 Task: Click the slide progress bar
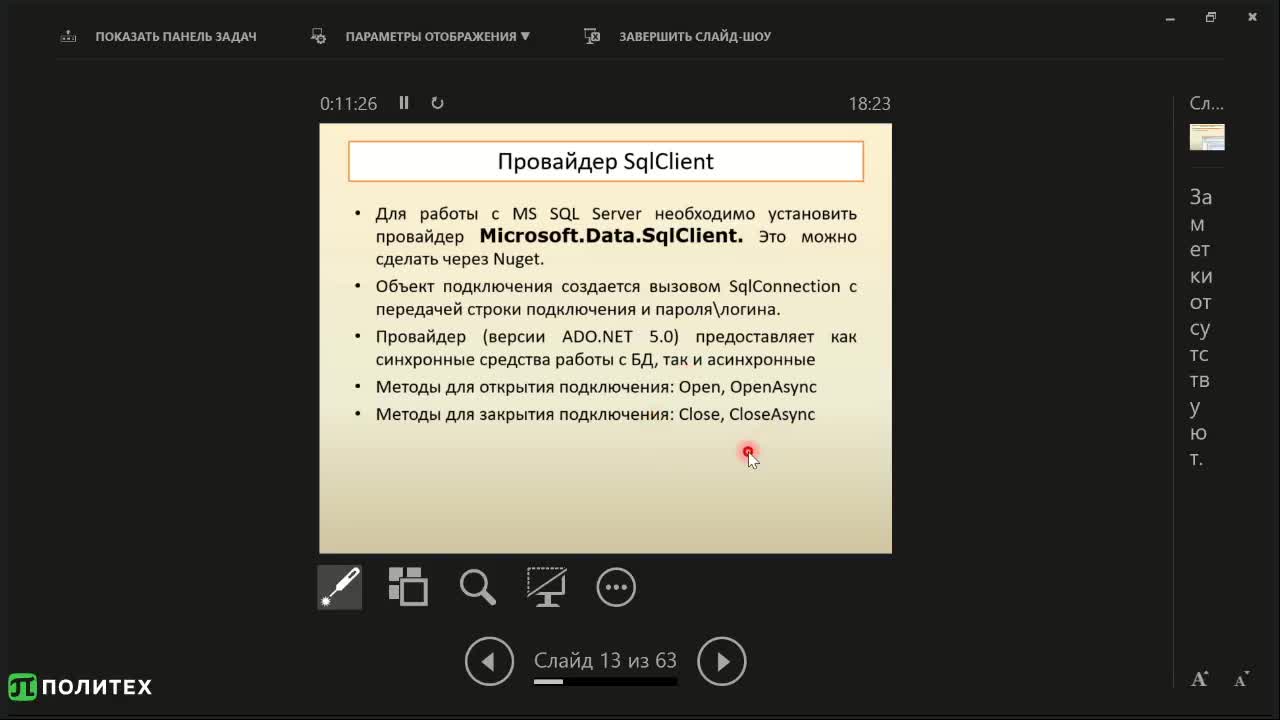605,682
